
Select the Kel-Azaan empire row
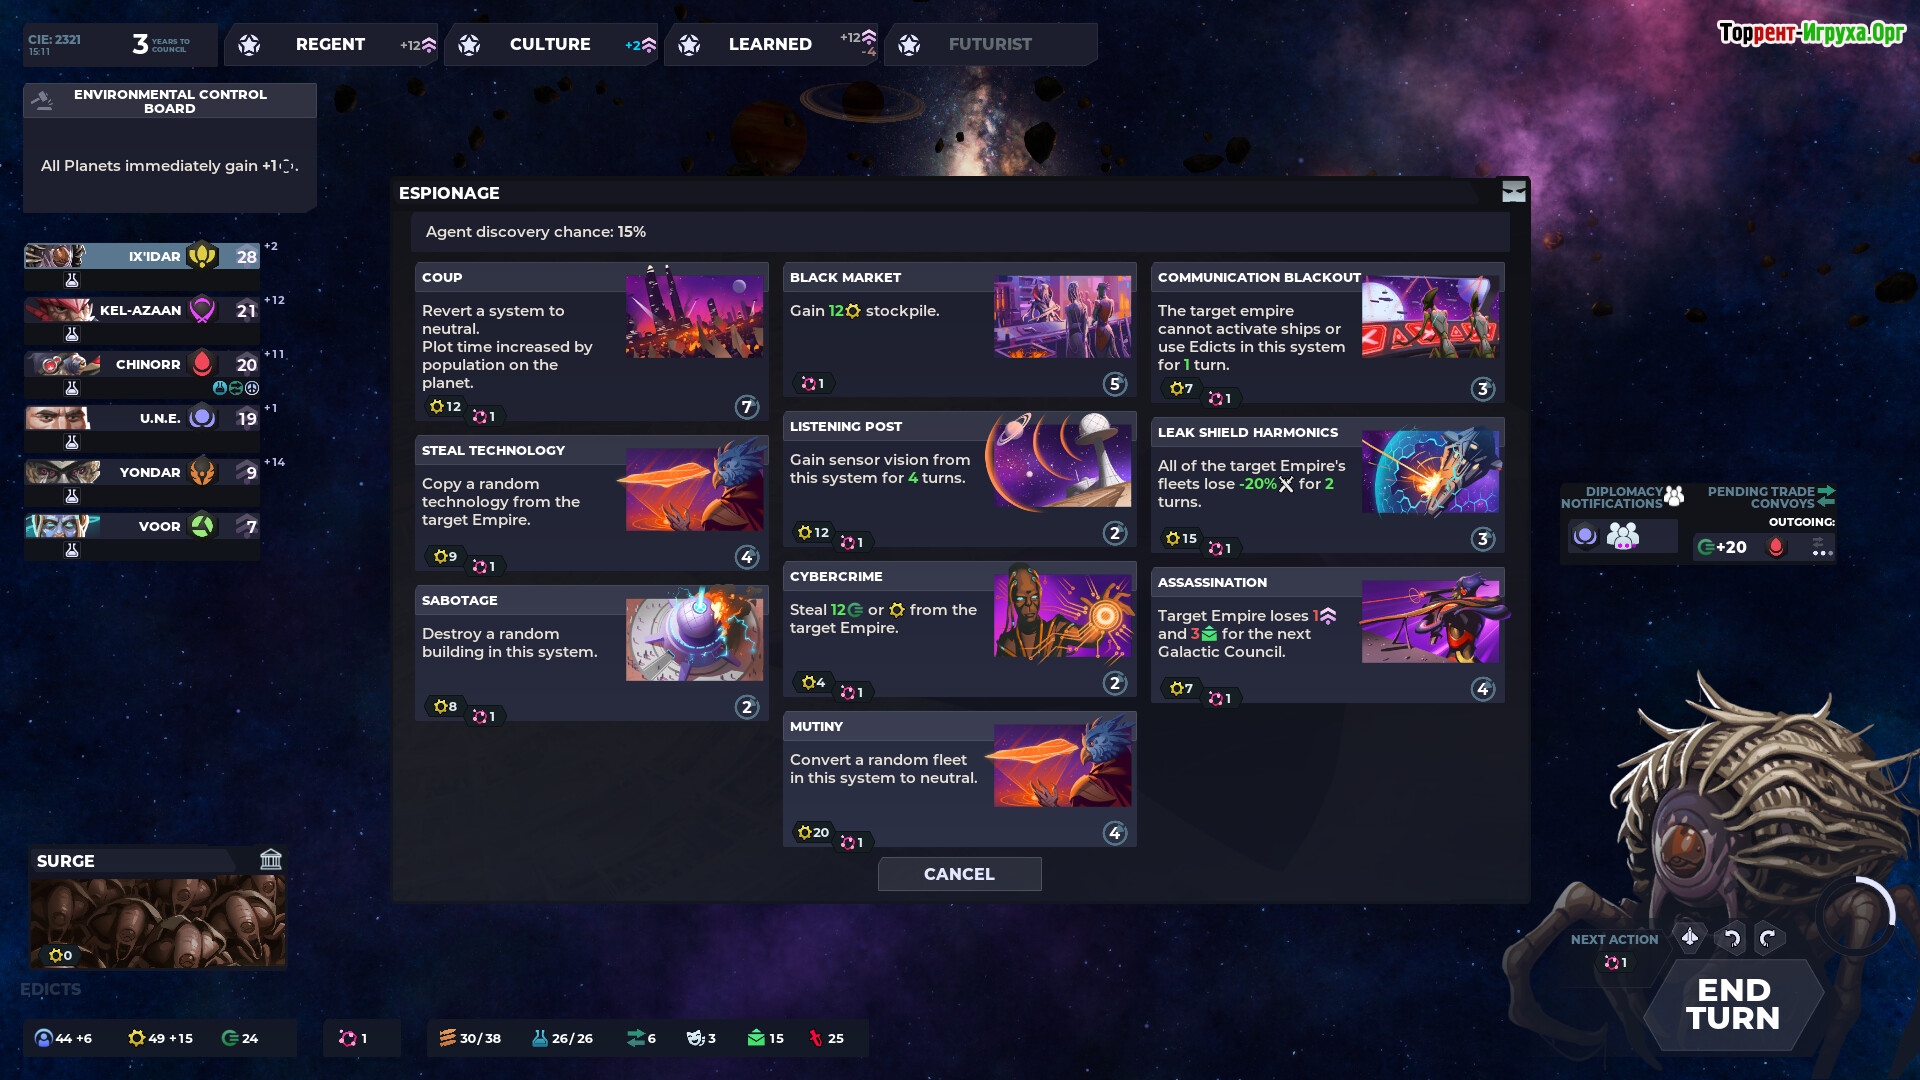142,310
